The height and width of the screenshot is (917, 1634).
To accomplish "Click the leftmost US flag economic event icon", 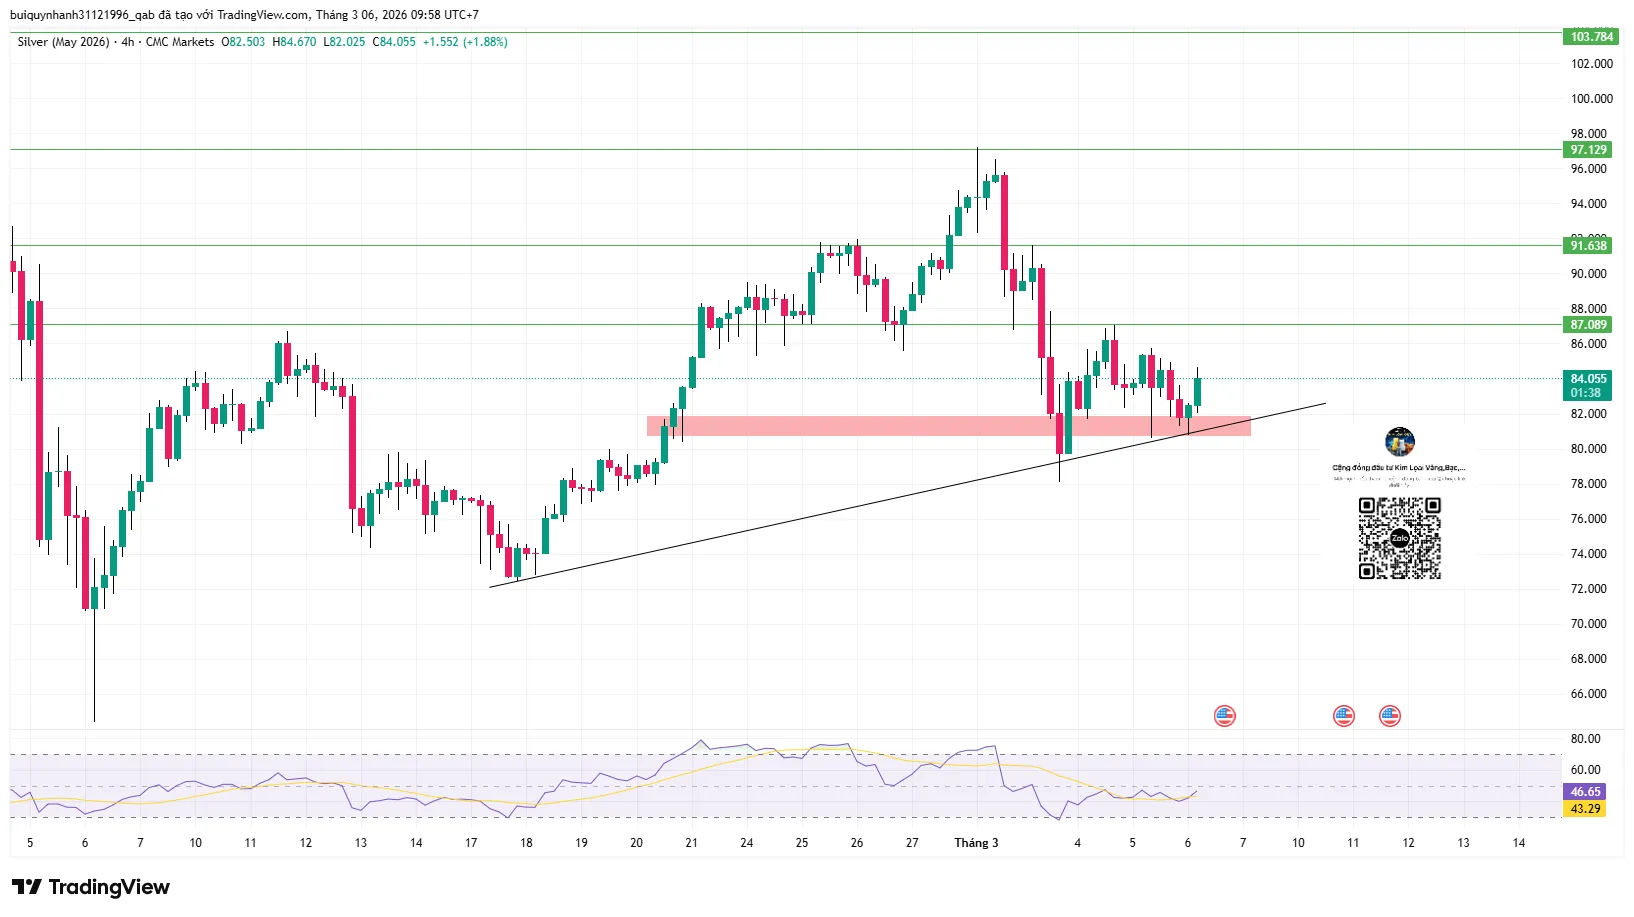I will (1224, 716).
